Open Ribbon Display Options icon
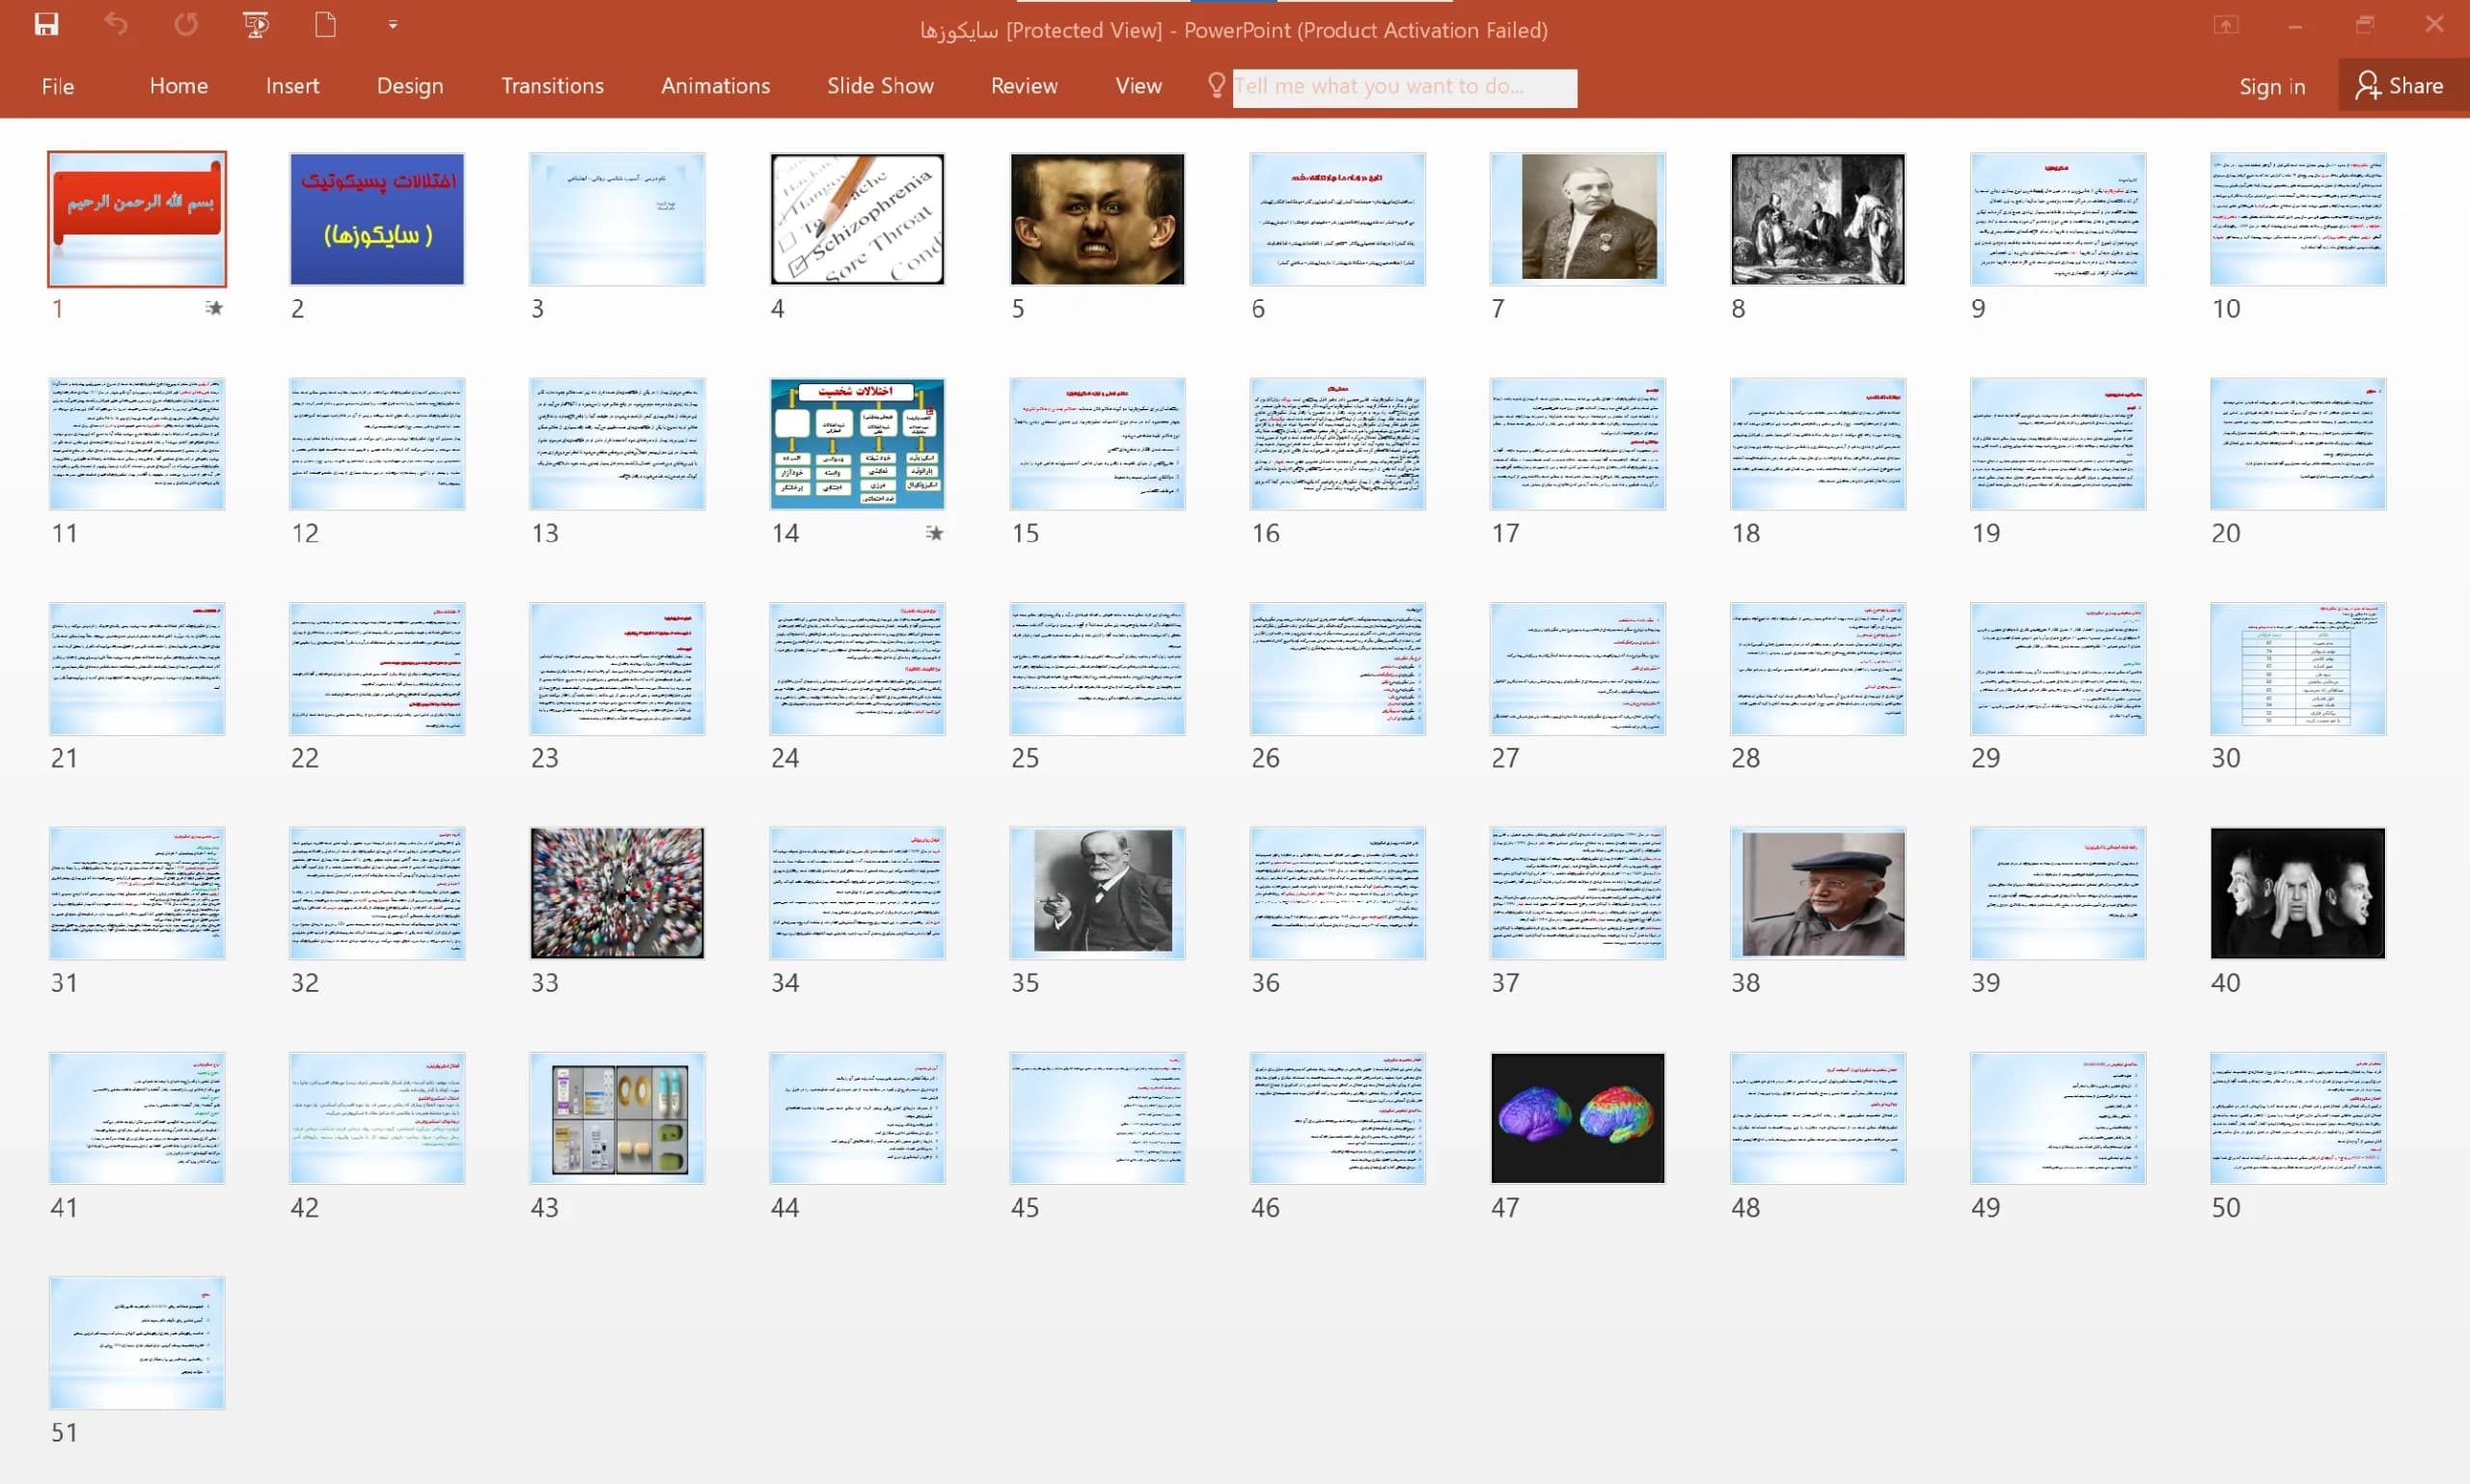This screenshot has width=2470, height=1484. 2225,24
